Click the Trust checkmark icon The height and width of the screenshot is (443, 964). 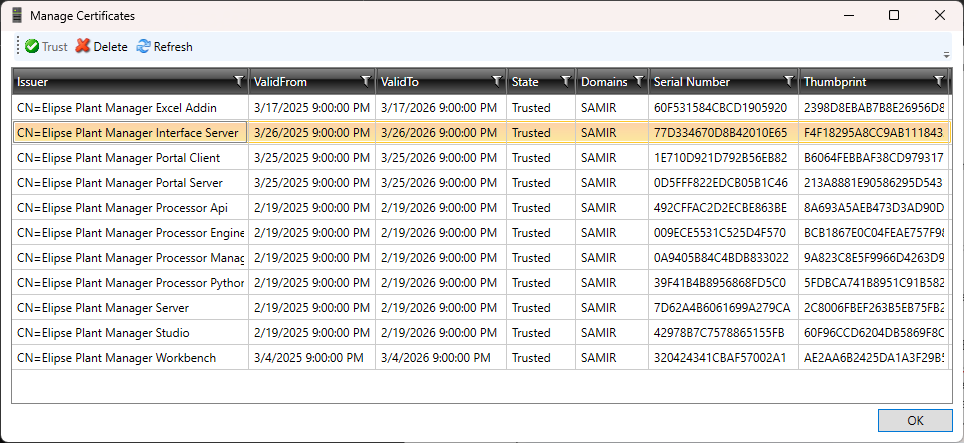[x=32, y=47]
